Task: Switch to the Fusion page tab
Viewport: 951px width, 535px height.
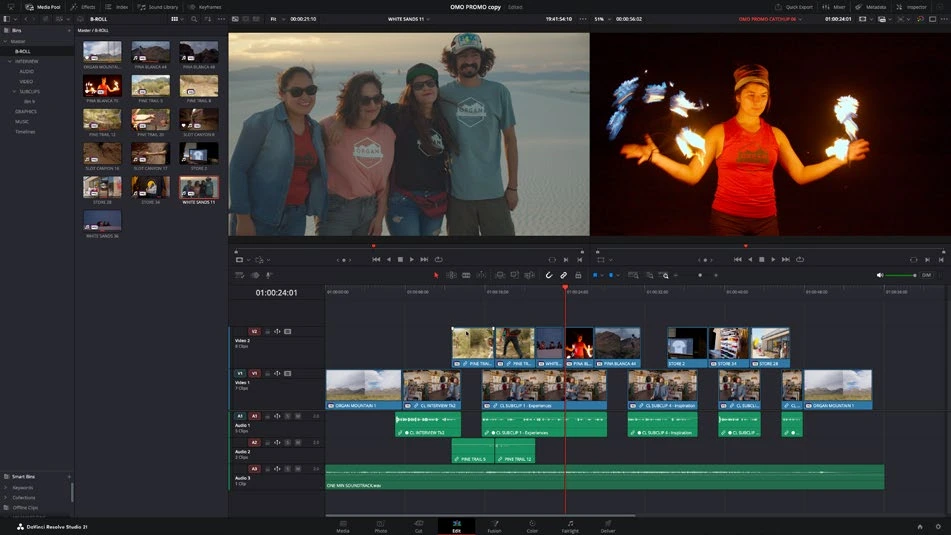Action: coord(494,527)
